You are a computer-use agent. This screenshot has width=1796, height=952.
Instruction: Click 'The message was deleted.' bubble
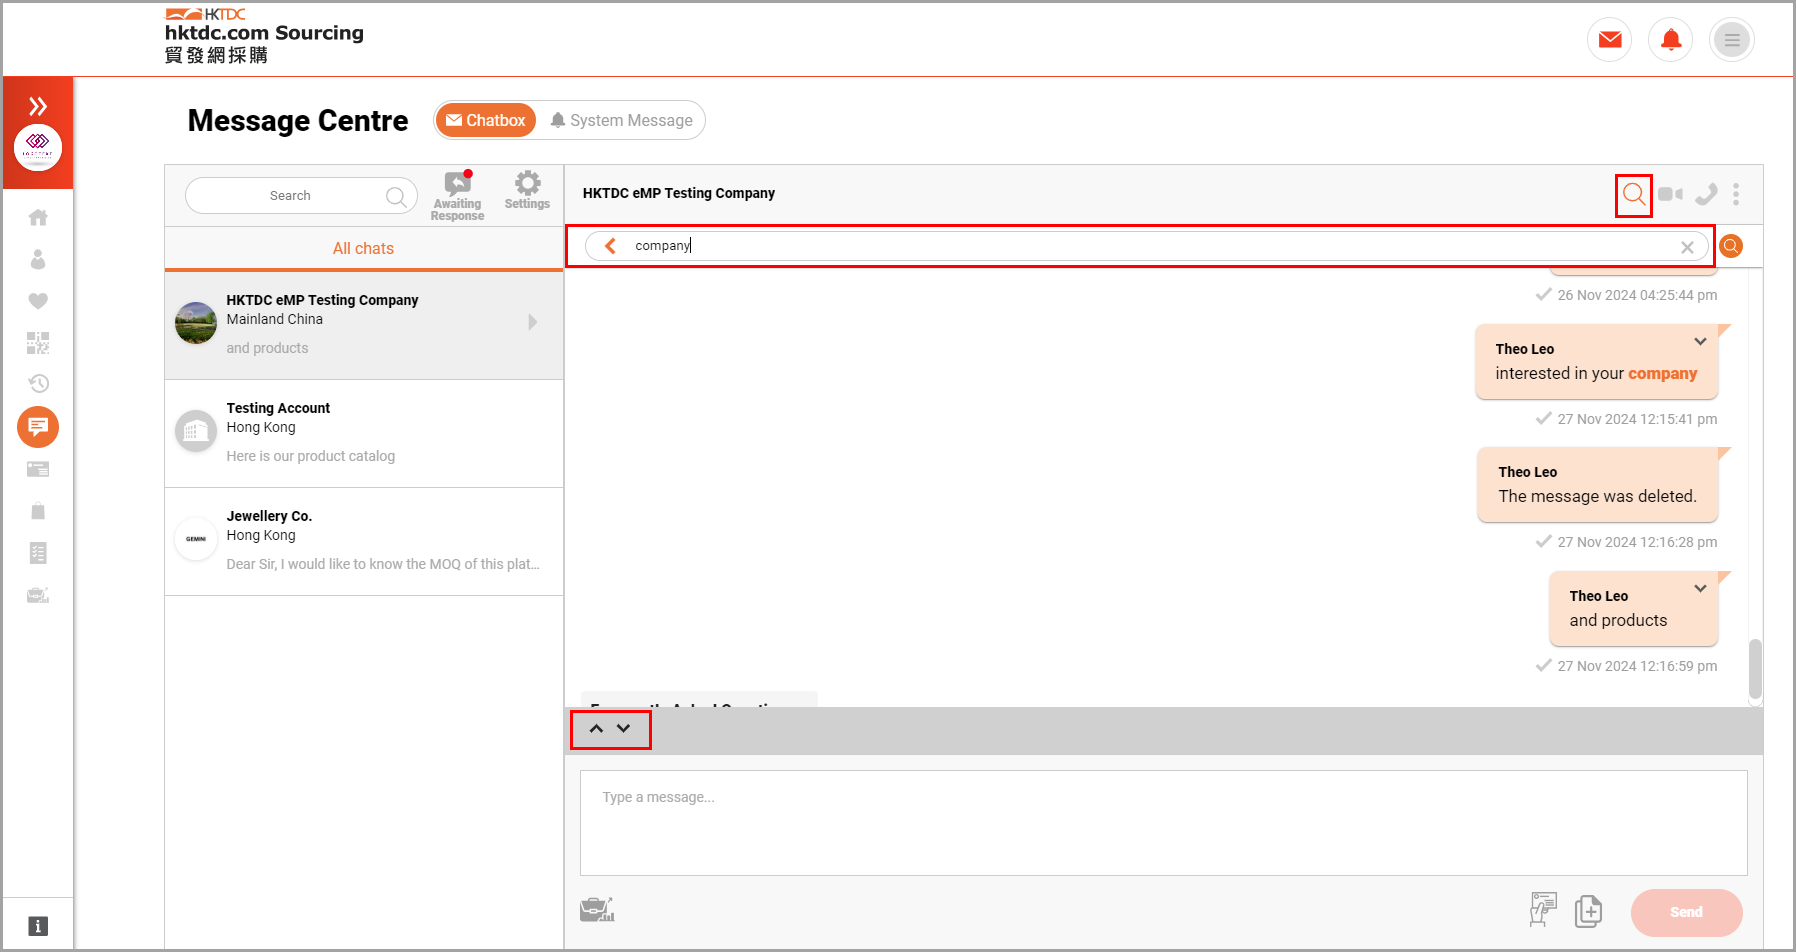[x=1597, y=485]
